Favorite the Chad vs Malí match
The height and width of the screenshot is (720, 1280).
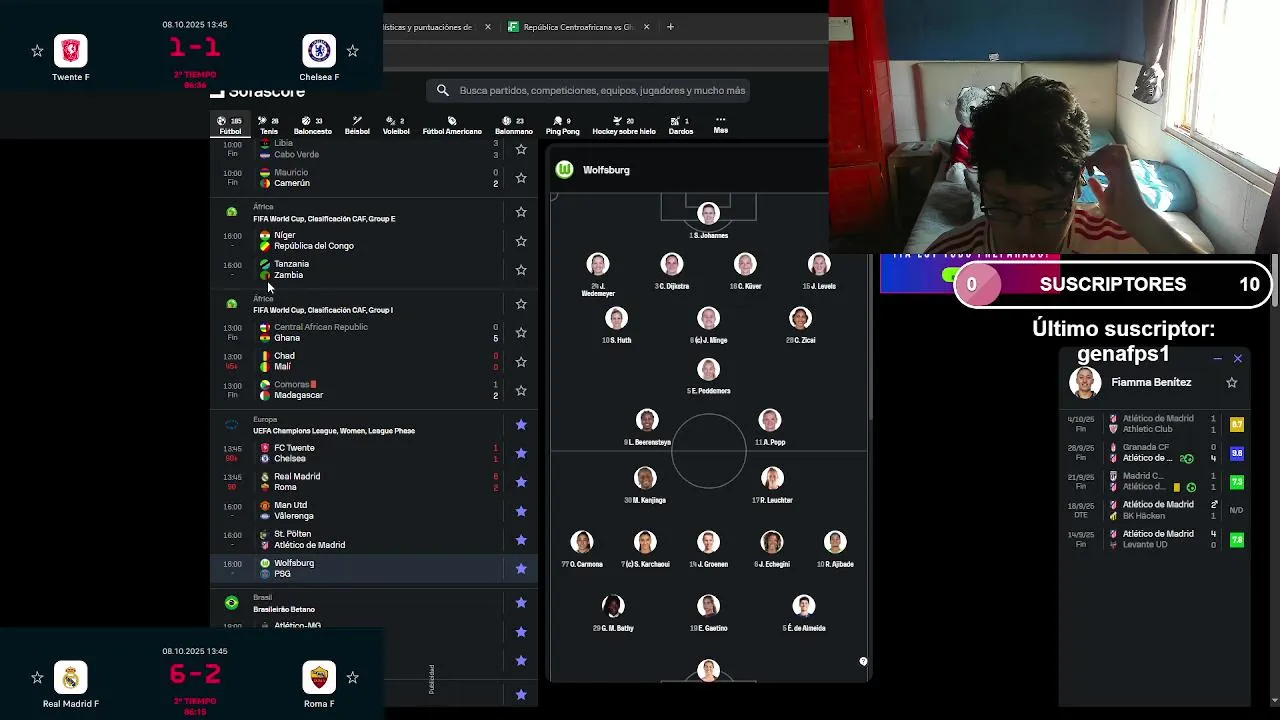(x=521, y=362)
